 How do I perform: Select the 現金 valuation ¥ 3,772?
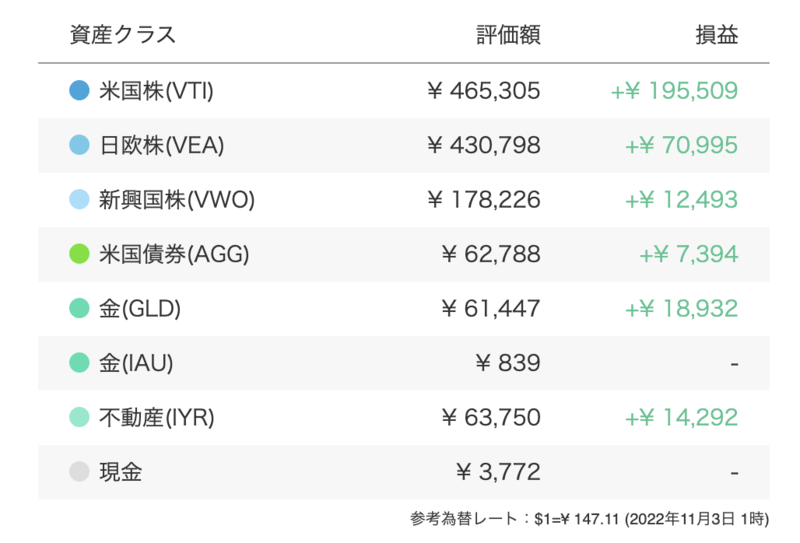coord(498,472)
